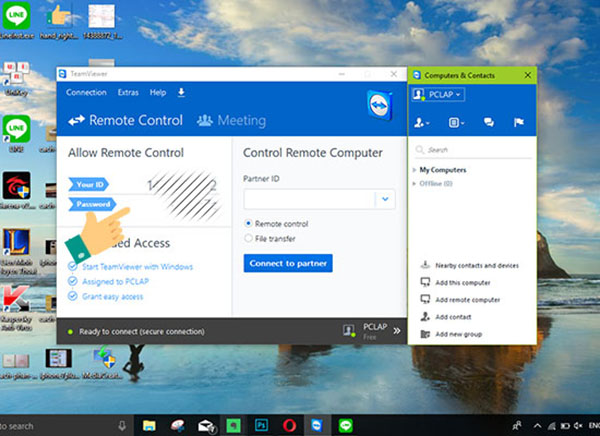Open the top LINE desktop shortcut
The height and width of the screenshot is (436, 600).
[x=16, y=16]
